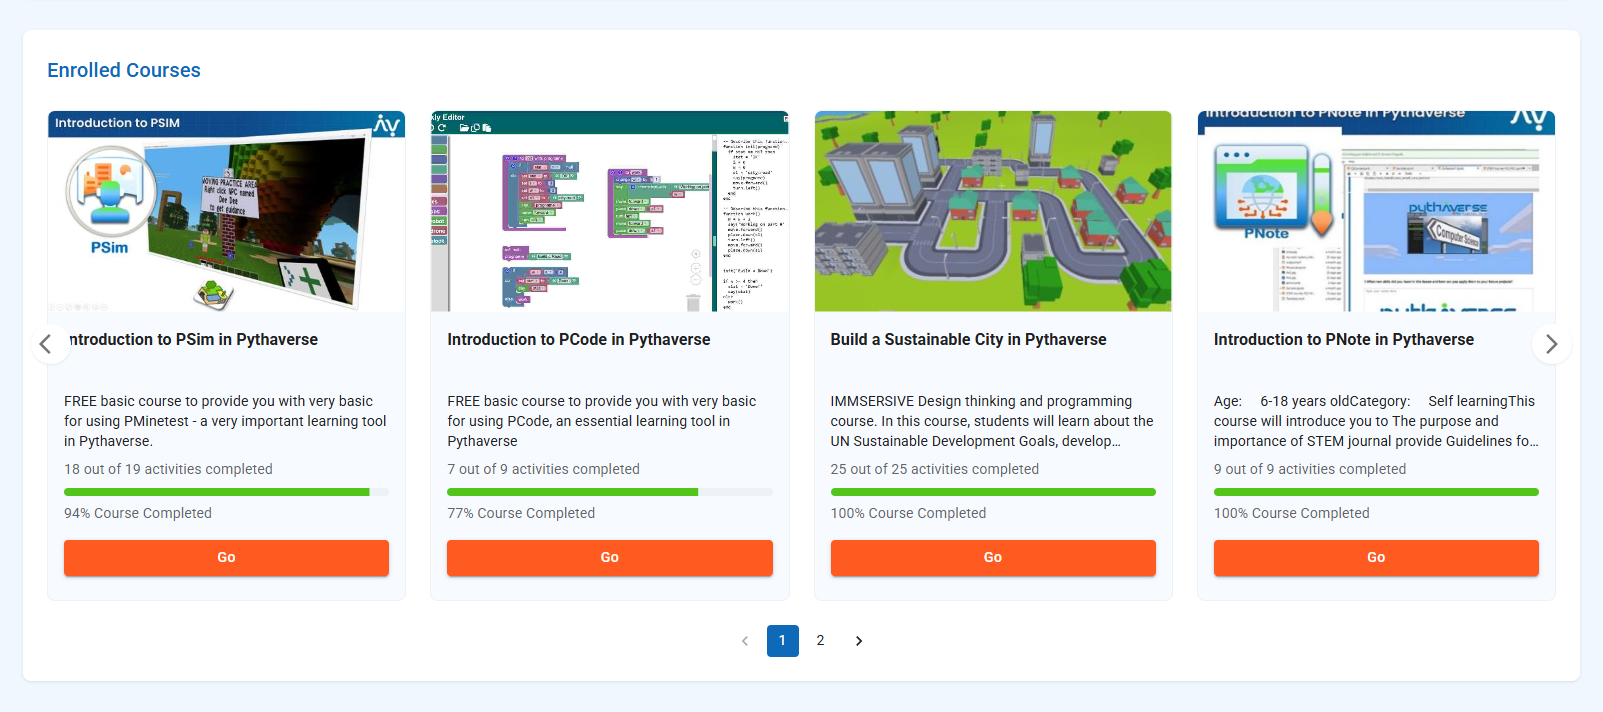Click the carousel next arrow
Image resolution: width=1603 pixels, height=712 pixels.
tap(1551, 344)
